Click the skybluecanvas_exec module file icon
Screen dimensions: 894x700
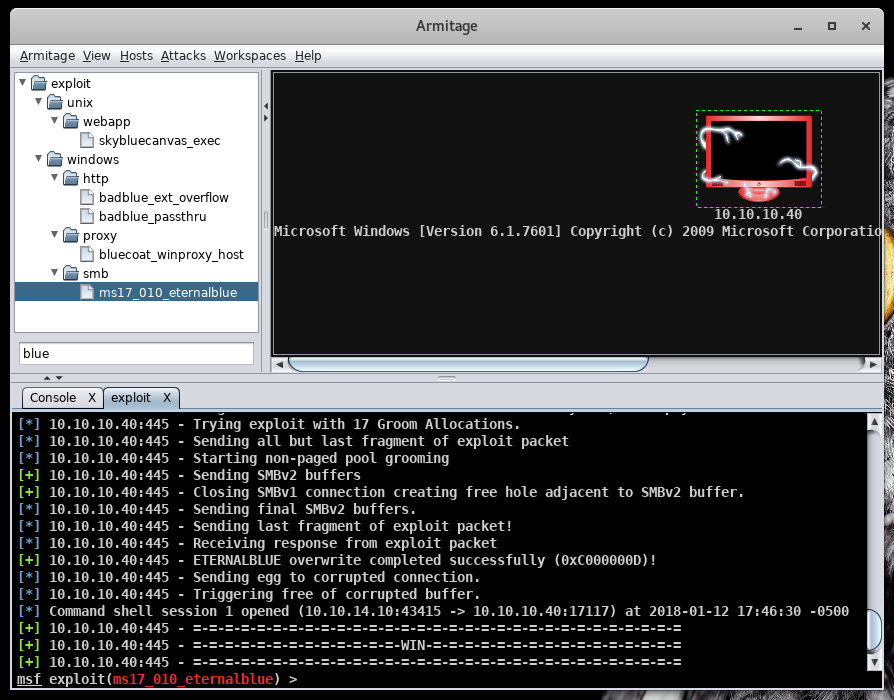point(87,140)
